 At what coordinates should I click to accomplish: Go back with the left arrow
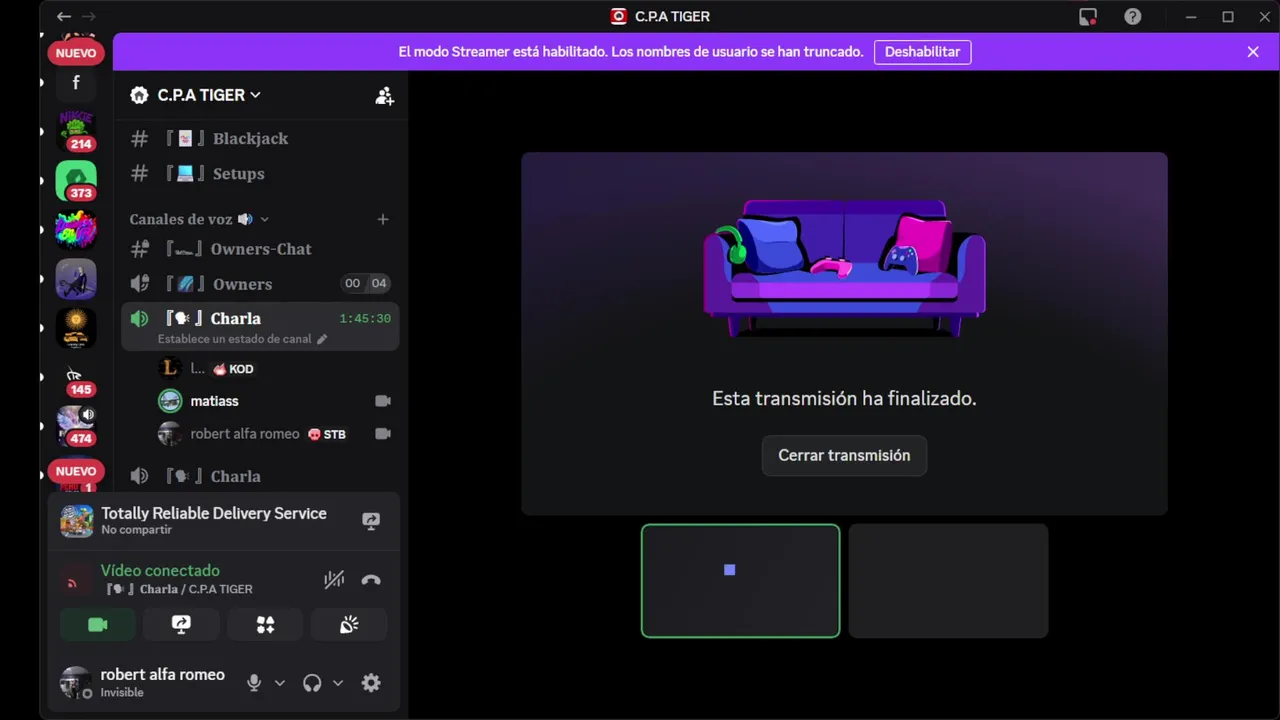[64, 17]
